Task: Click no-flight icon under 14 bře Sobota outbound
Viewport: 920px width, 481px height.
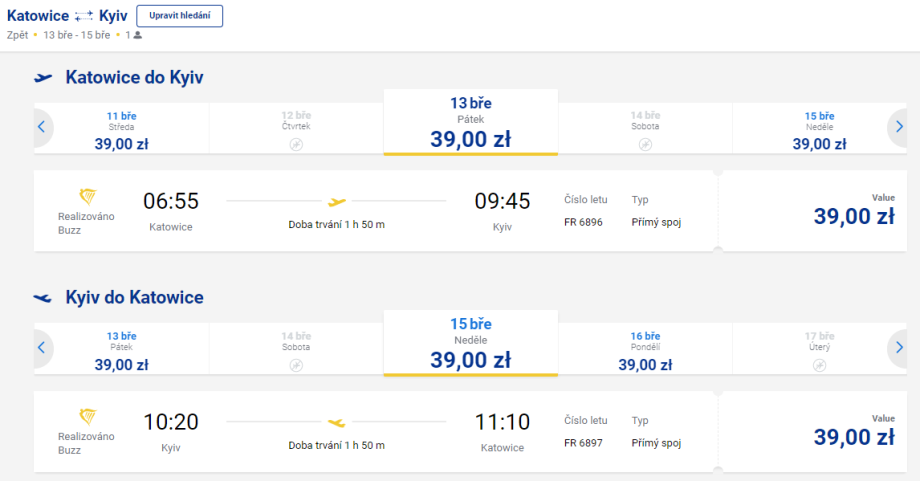Action: click(645, 145)
